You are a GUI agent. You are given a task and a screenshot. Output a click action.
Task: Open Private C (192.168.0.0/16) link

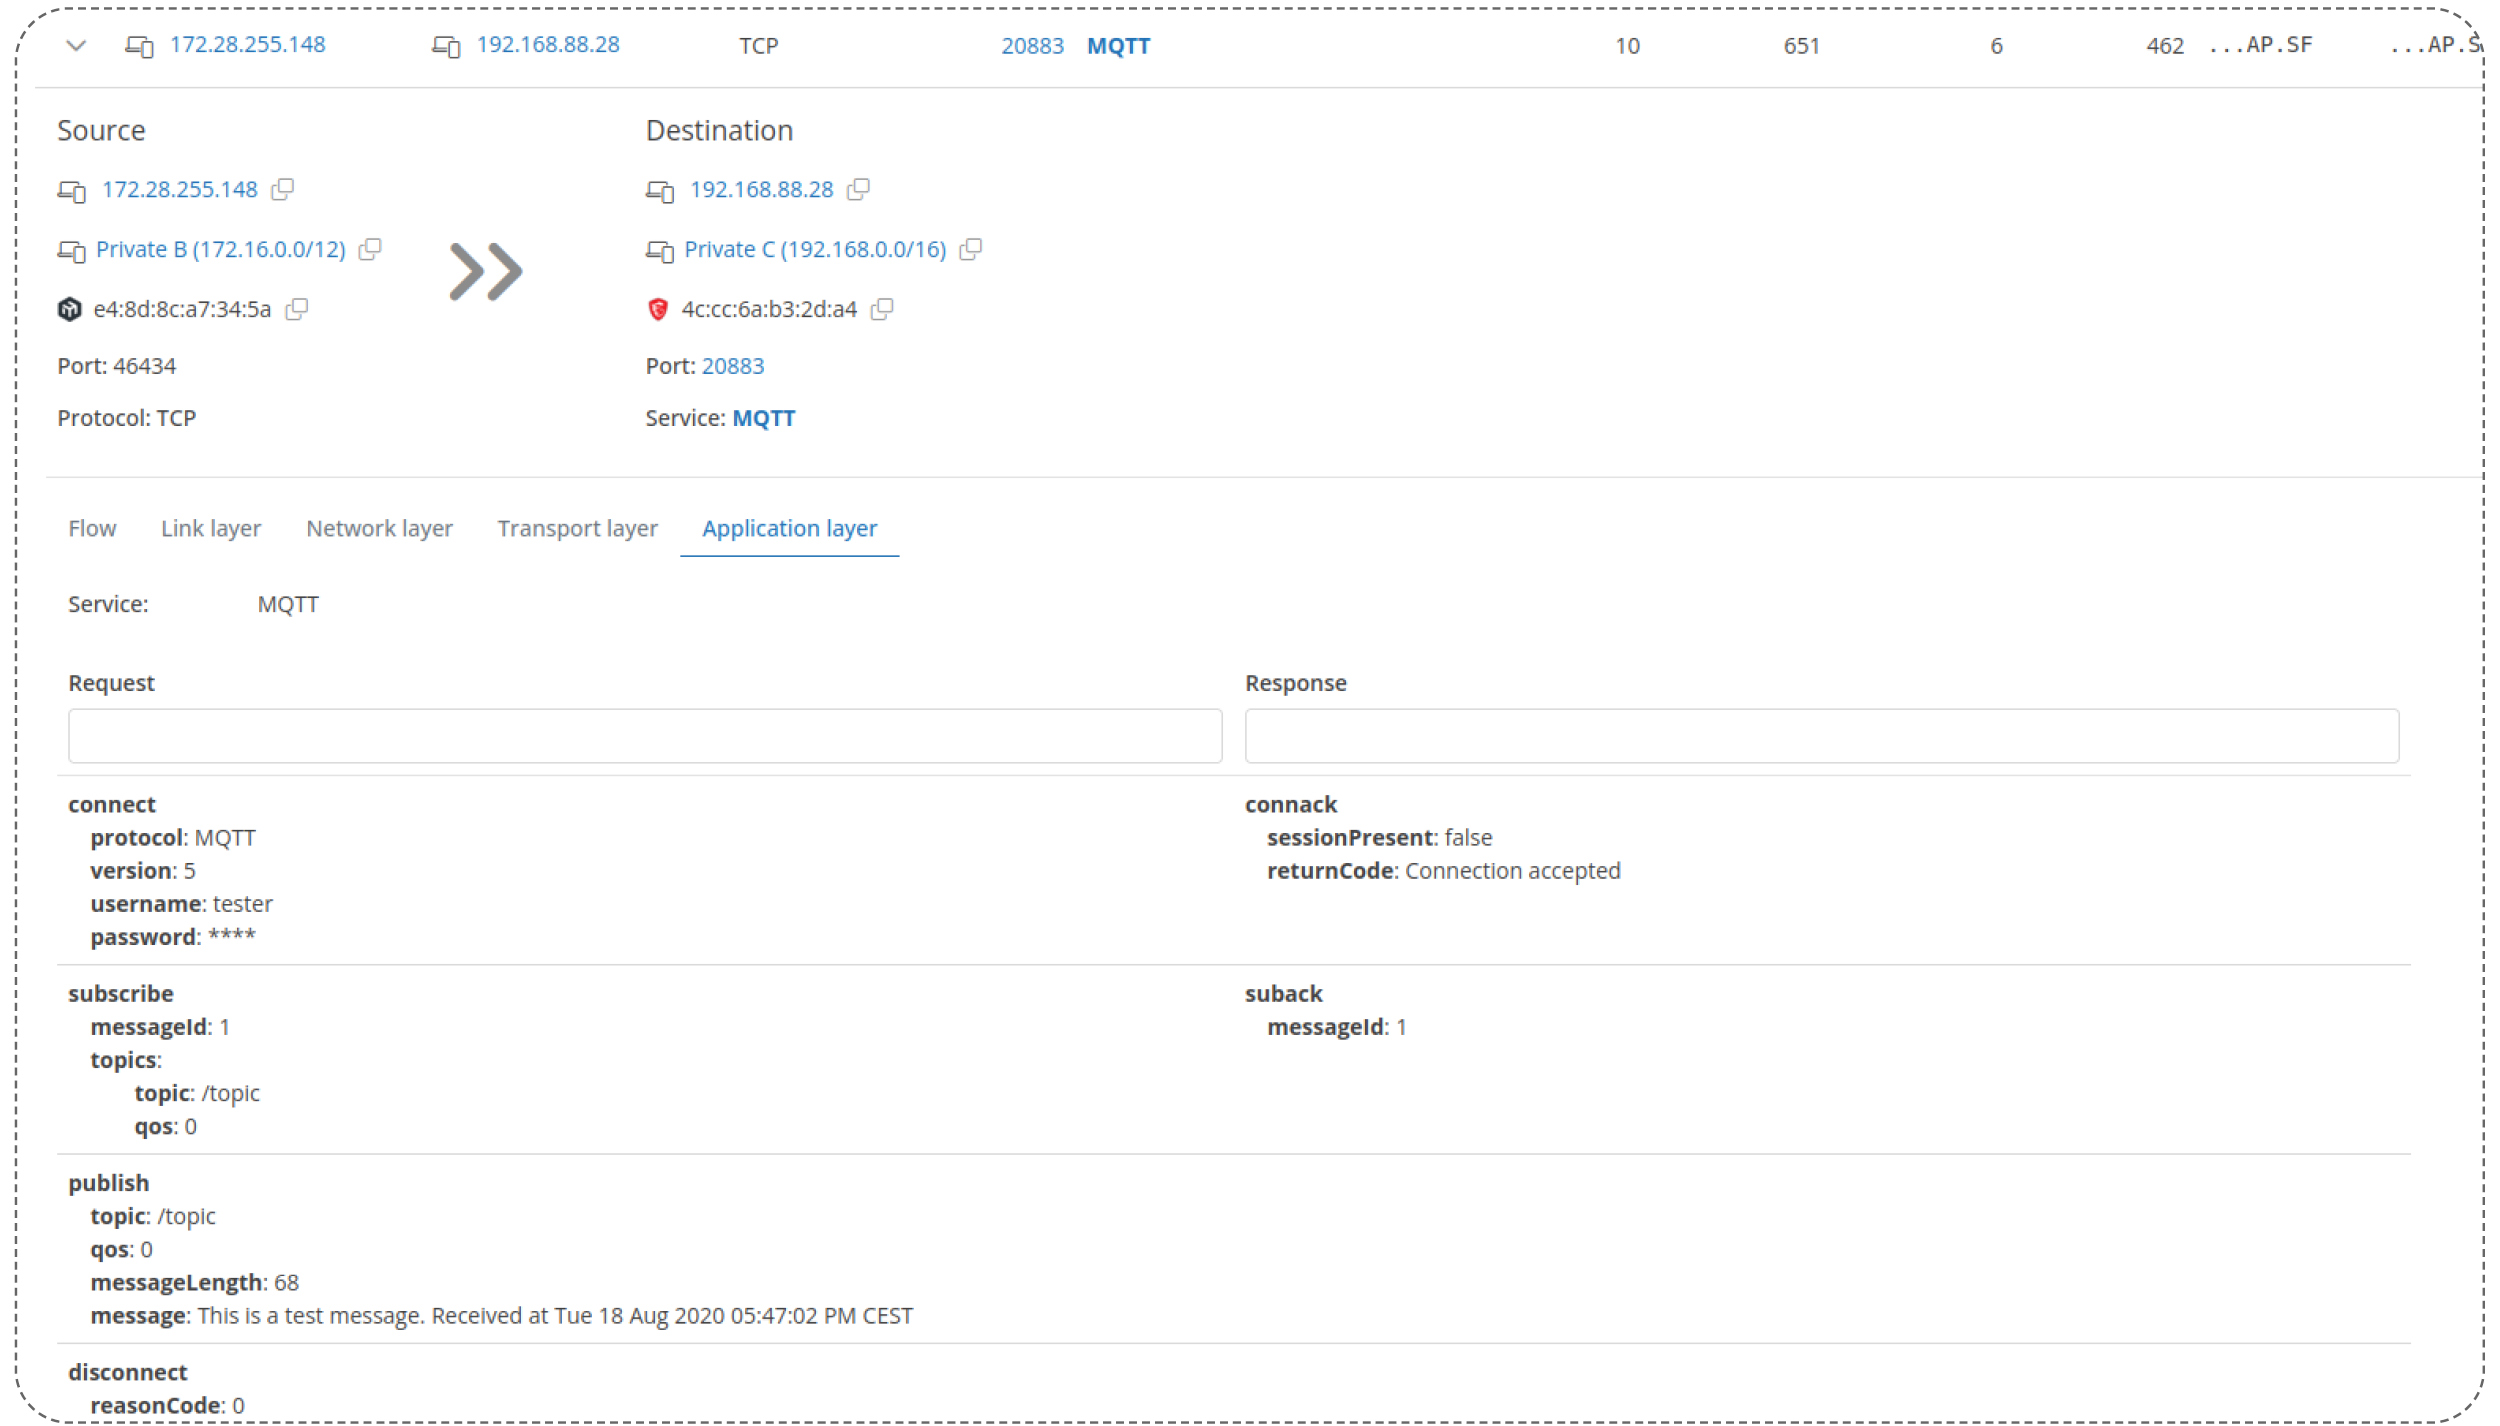tap(815, 249)
